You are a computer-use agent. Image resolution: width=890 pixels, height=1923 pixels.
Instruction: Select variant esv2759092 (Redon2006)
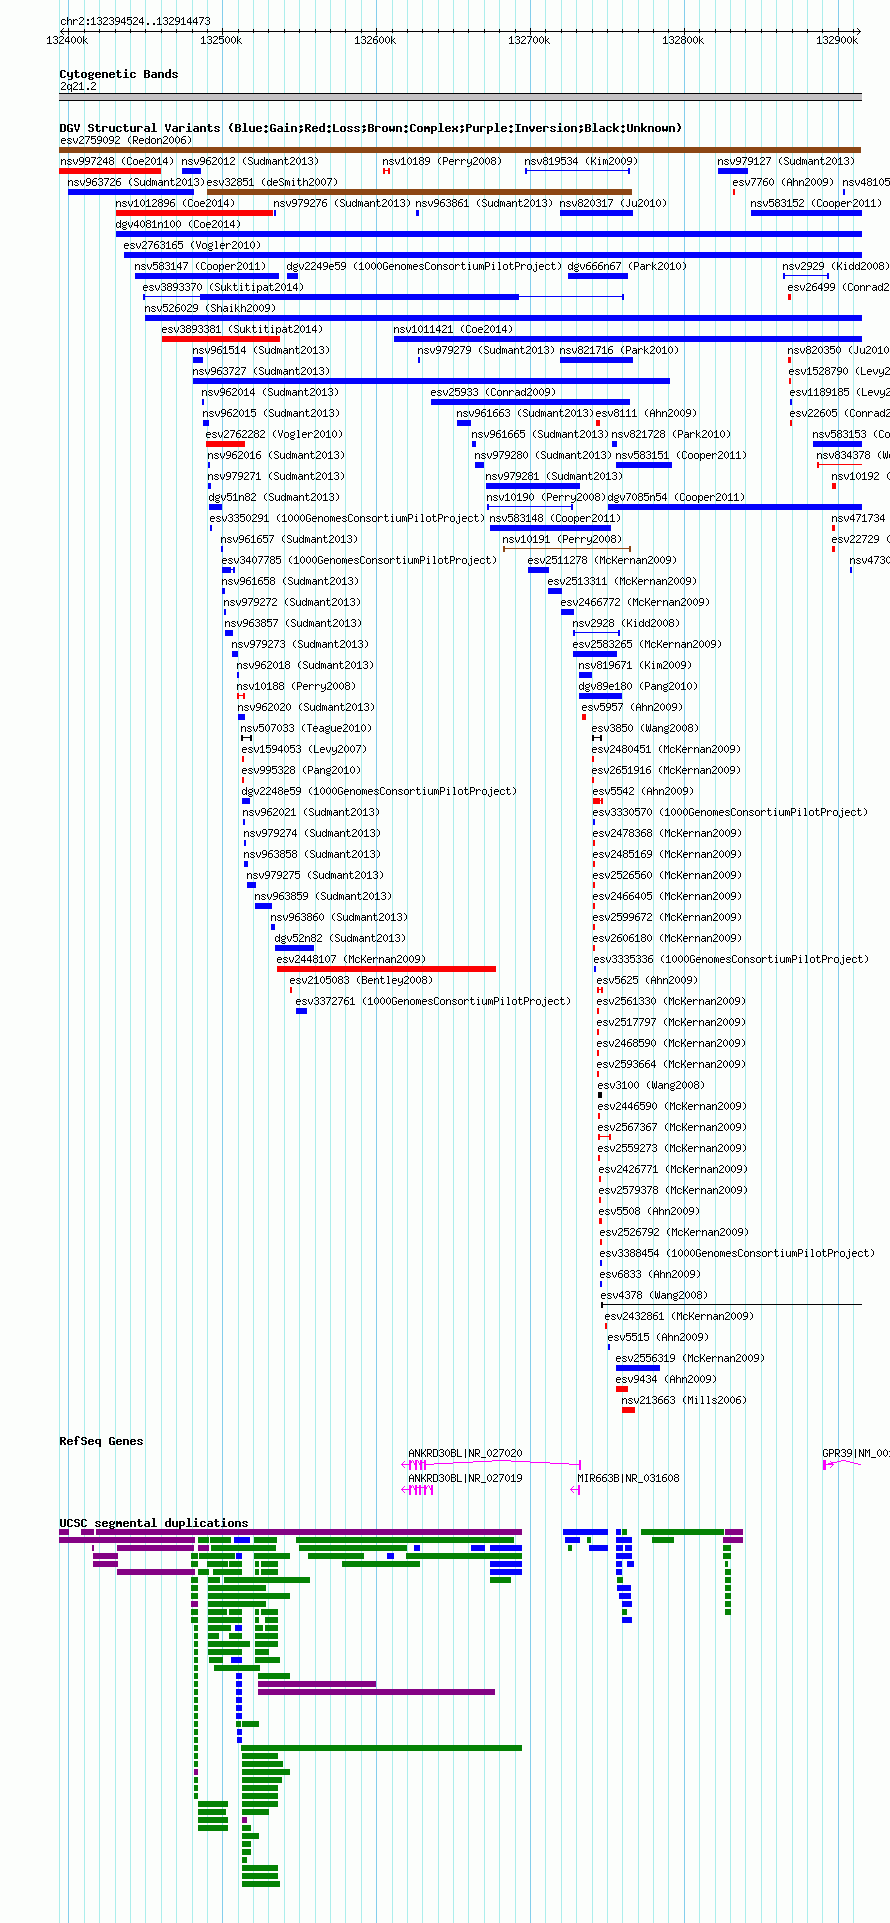pyautogui.click(x=460, y=150)
